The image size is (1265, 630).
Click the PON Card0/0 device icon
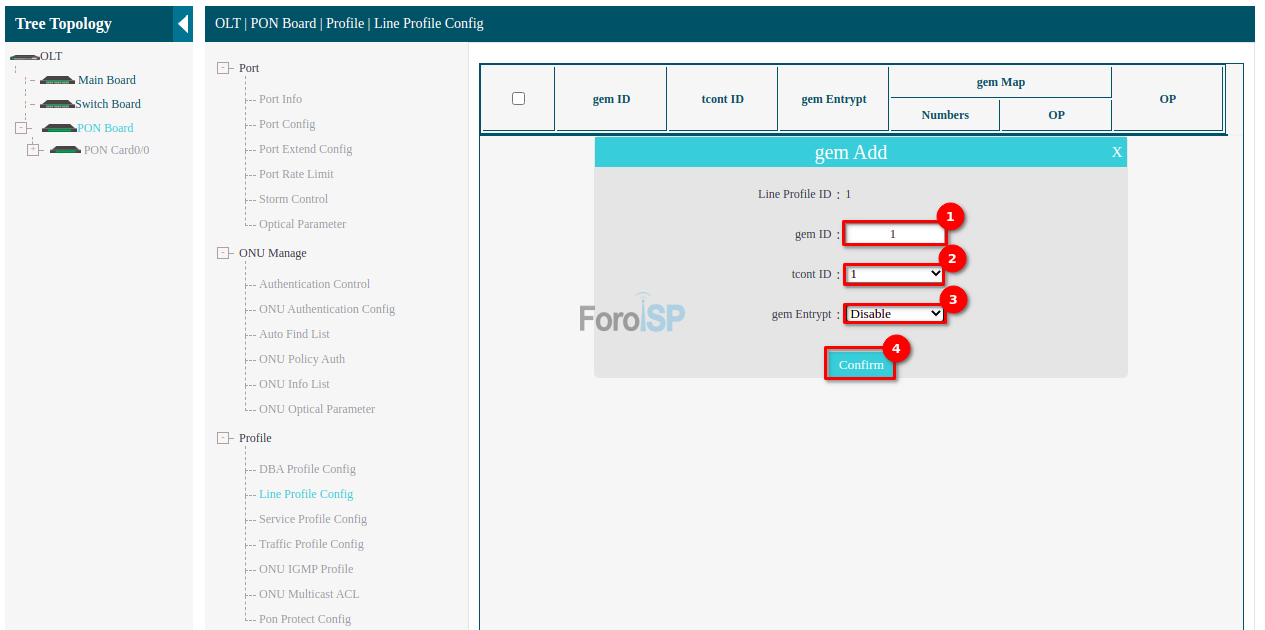coord(65,150)
